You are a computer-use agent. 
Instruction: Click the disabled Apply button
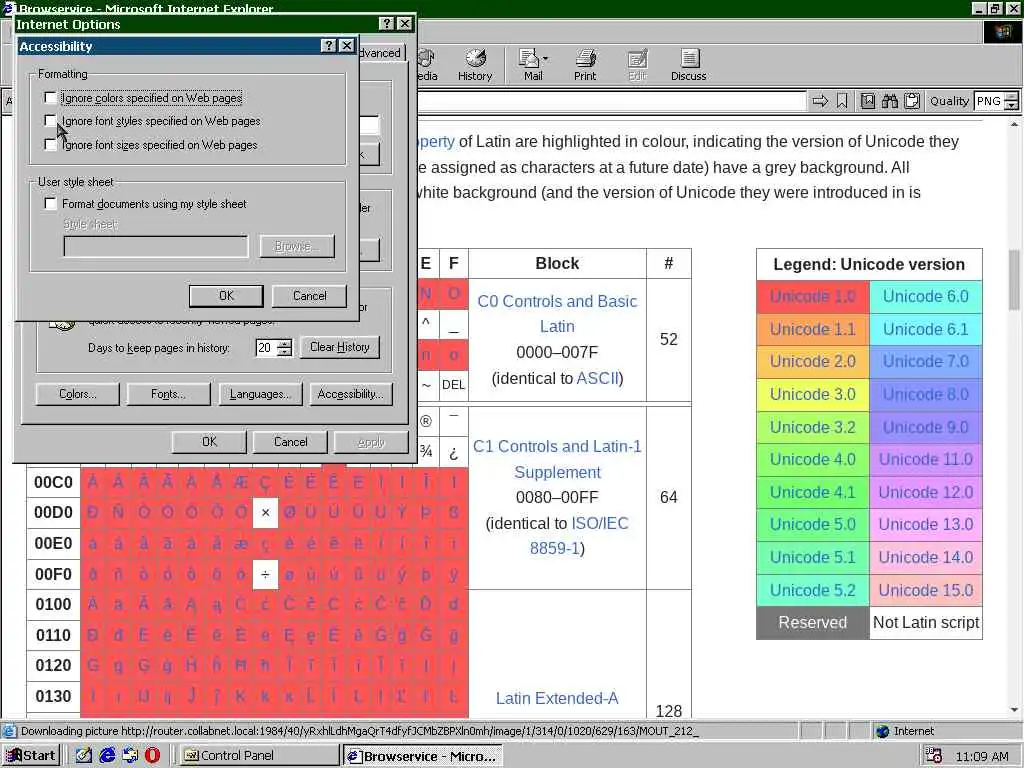click(x=371, y=442)
